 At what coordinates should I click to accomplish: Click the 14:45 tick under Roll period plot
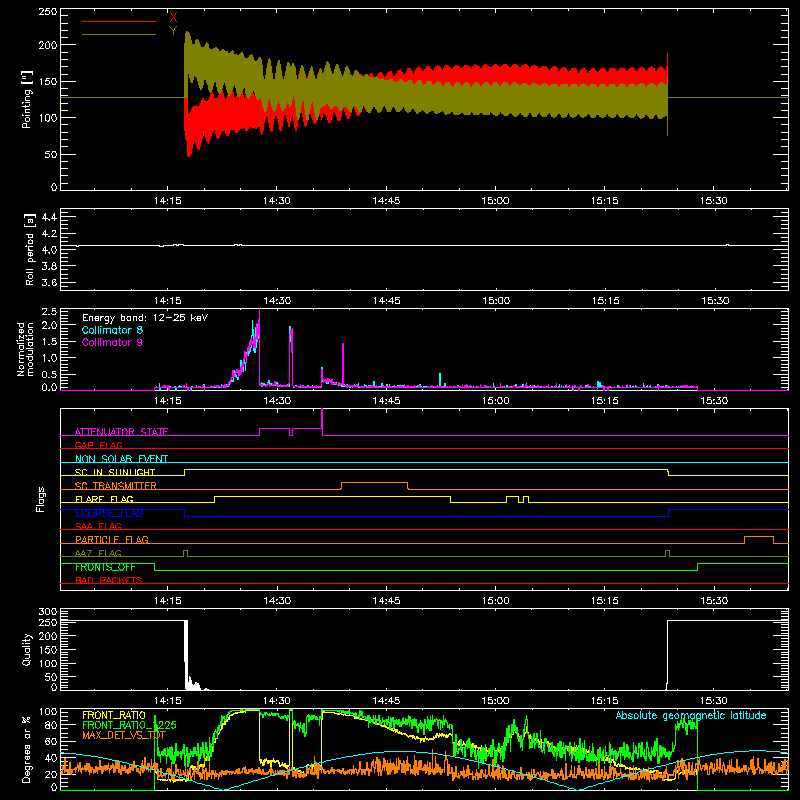point(386,301)
